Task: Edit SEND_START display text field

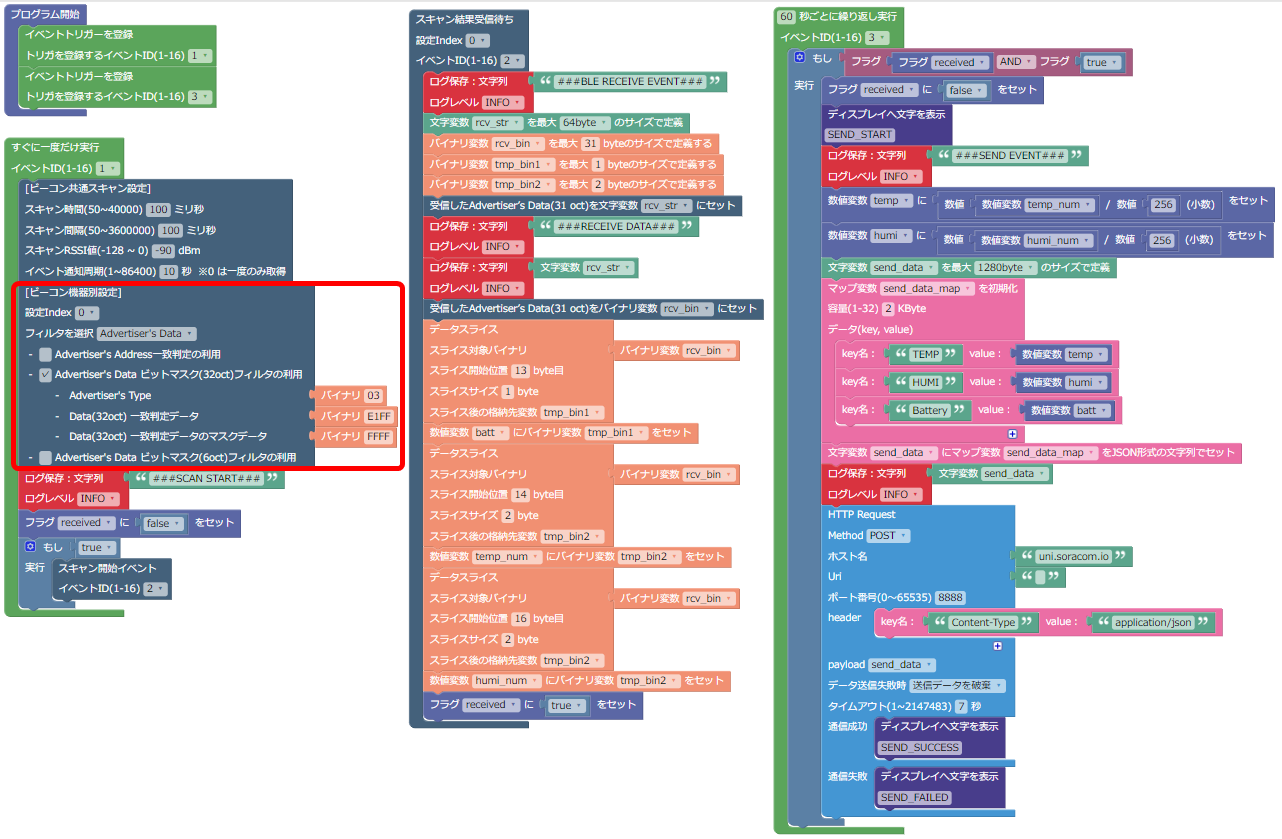Action: pos(861,134)
